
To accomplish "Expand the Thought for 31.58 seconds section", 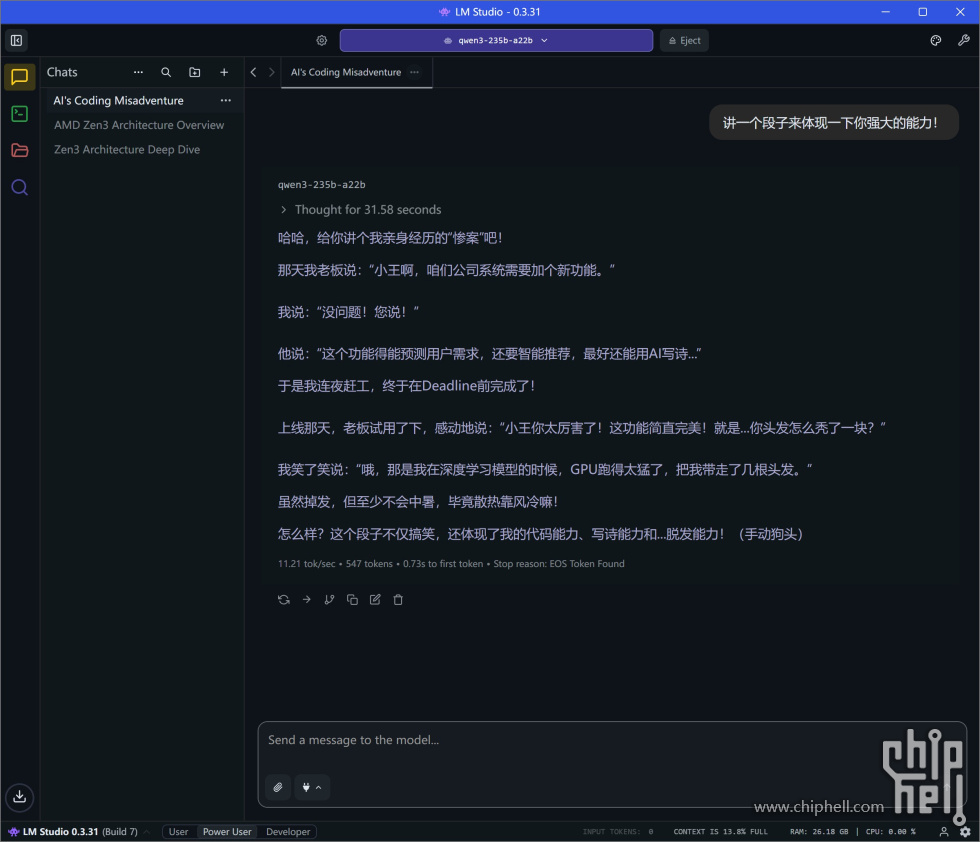I will [360, 210].
